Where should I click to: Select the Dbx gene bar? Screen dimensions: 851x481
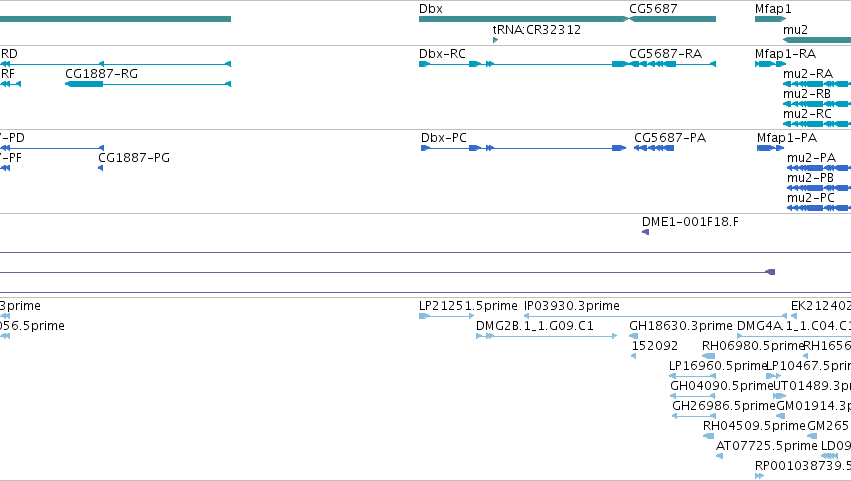pos(523,19)
